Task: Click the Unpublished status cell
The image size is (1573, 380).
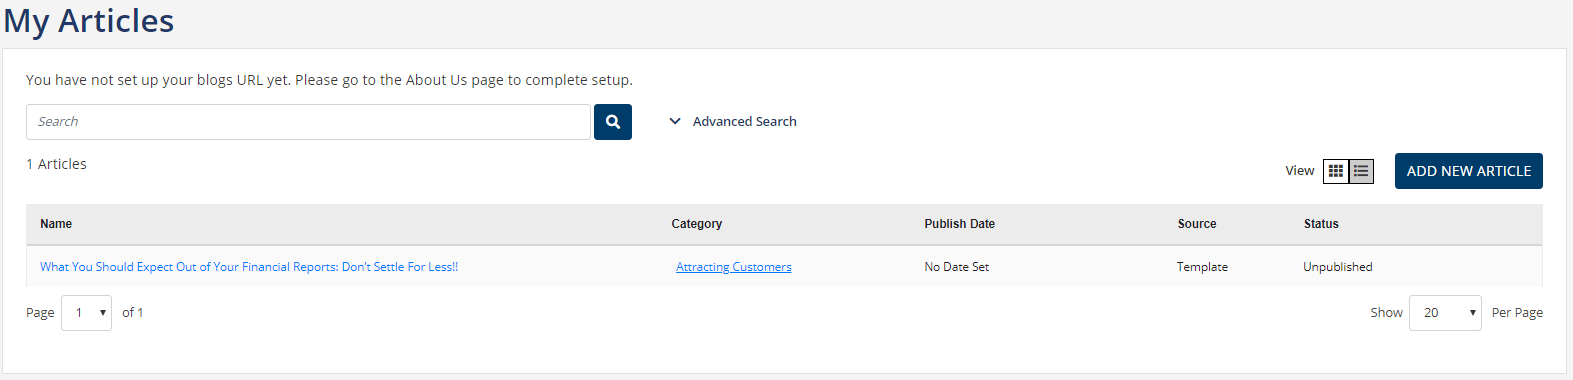Action: pyautogui.click(x=1338, y=267)
